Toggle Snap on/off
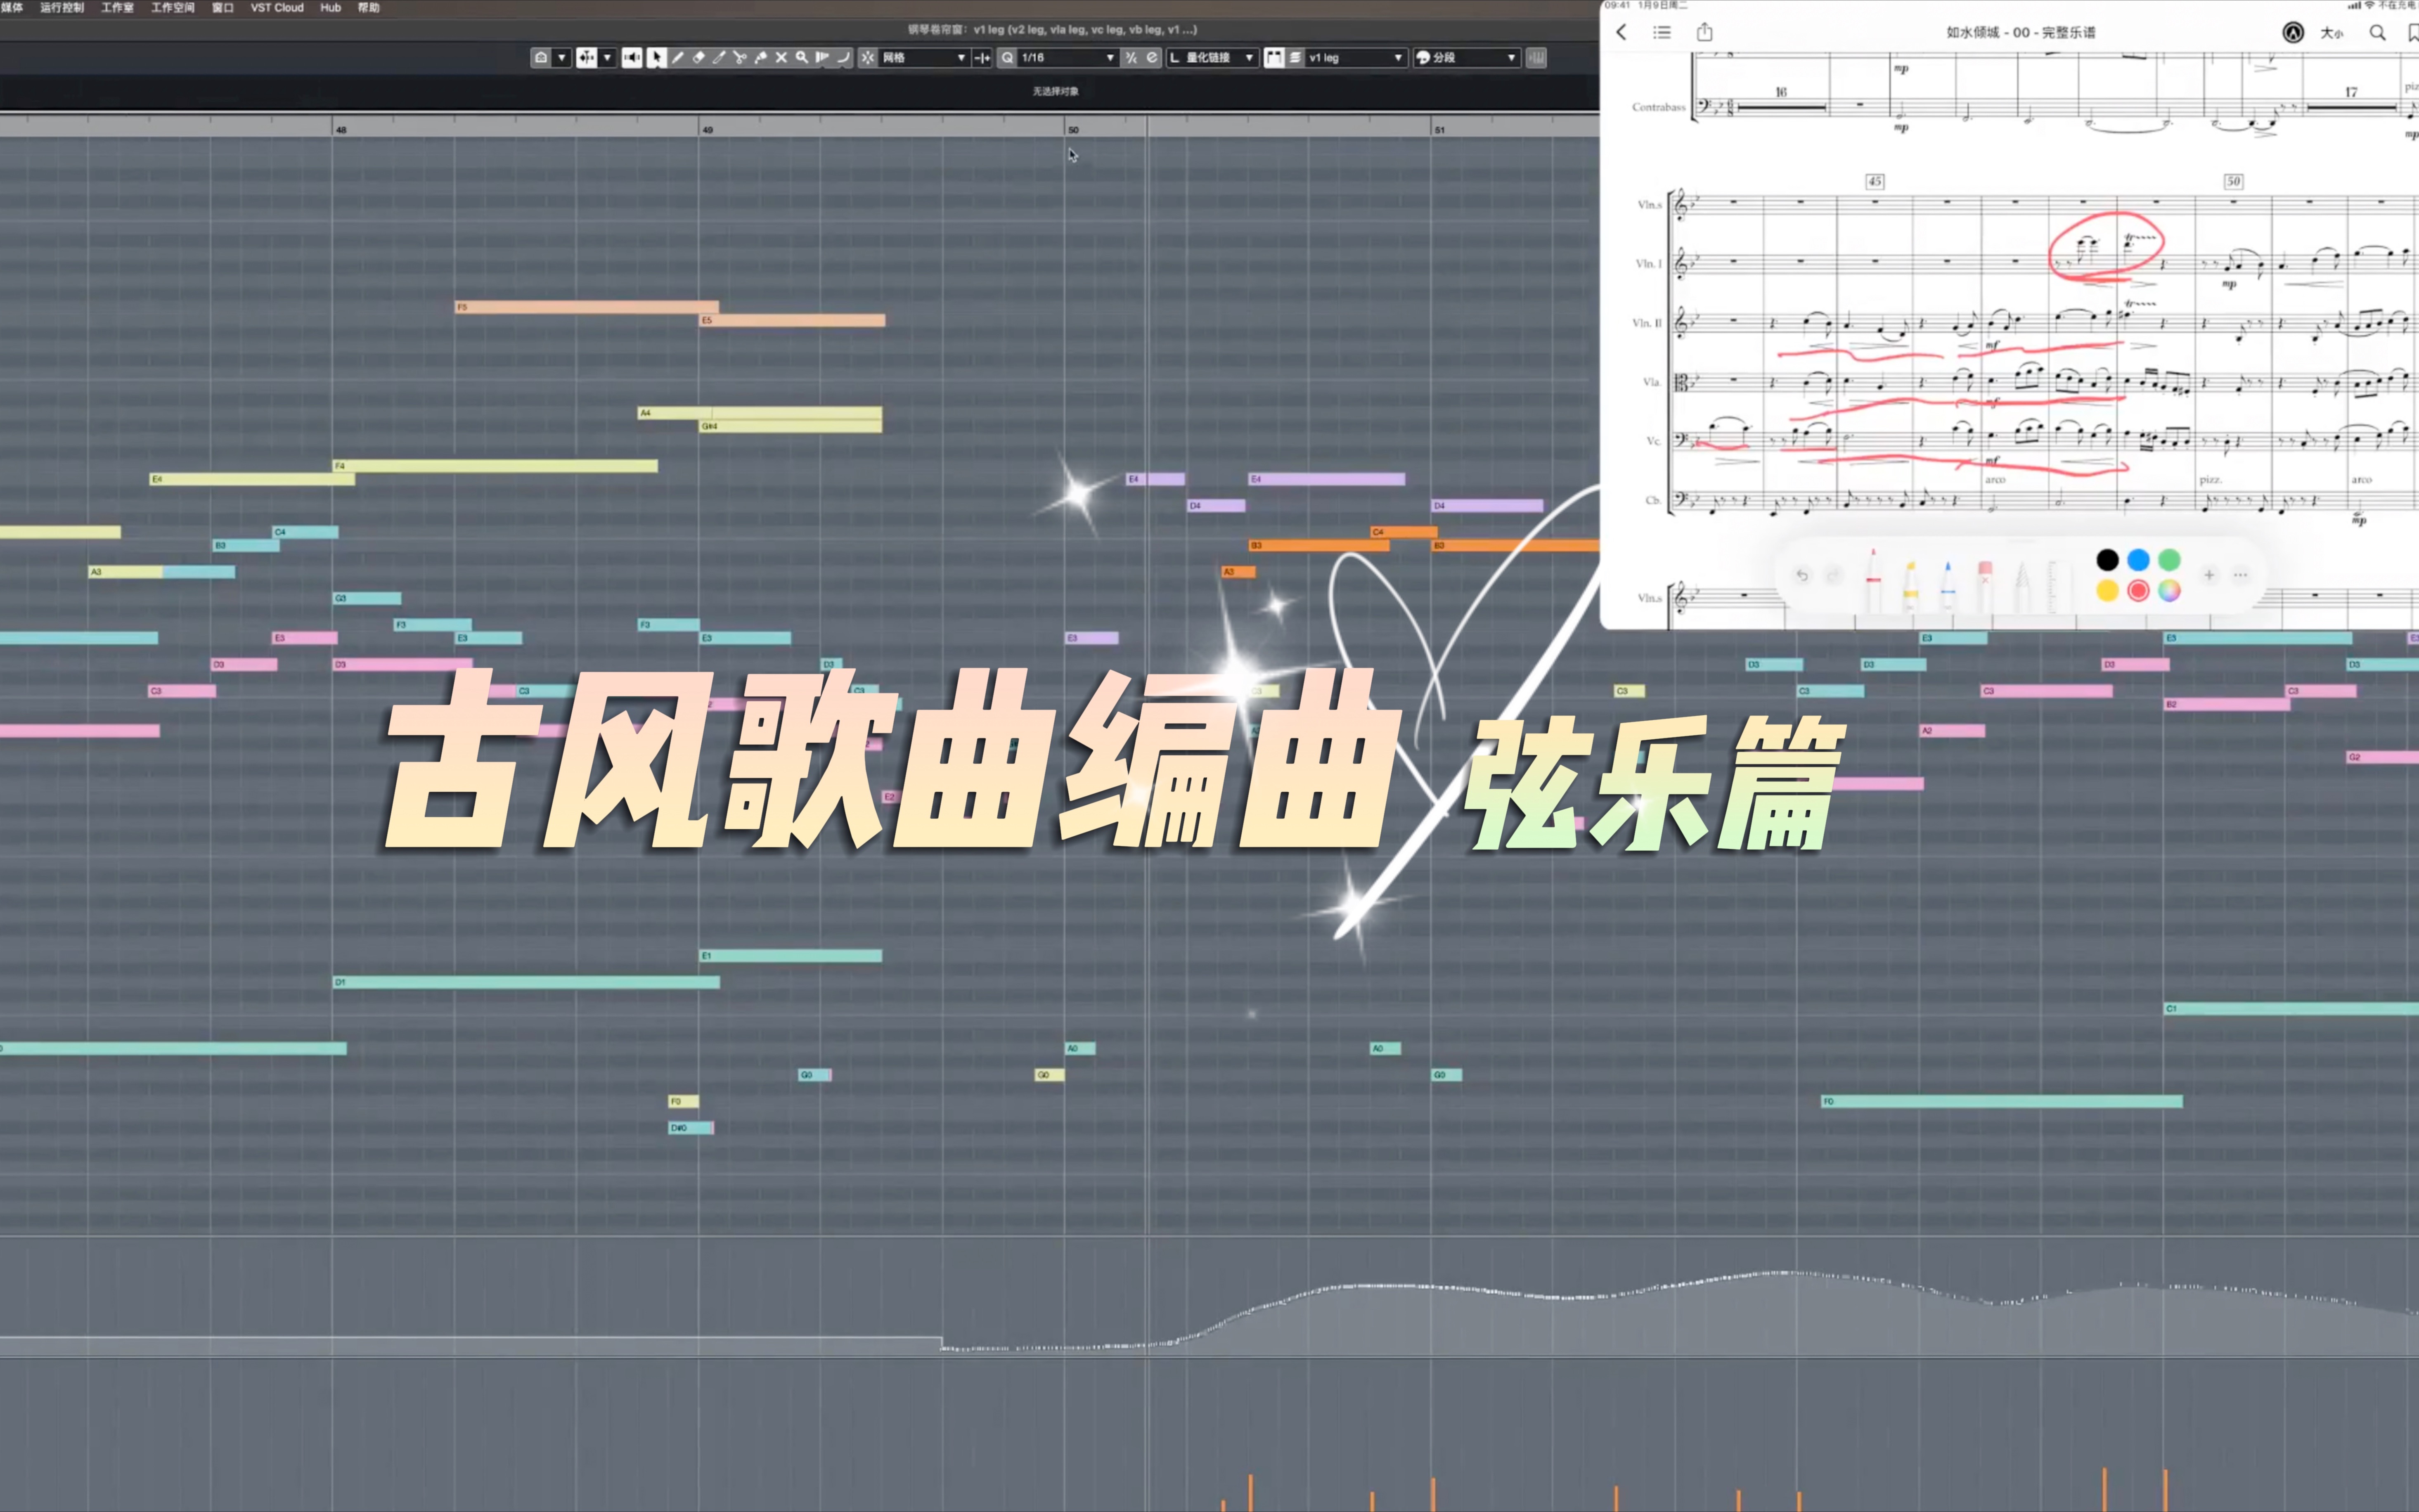The width and height of the screenshot is (2419, 1512). click(868, 58)
